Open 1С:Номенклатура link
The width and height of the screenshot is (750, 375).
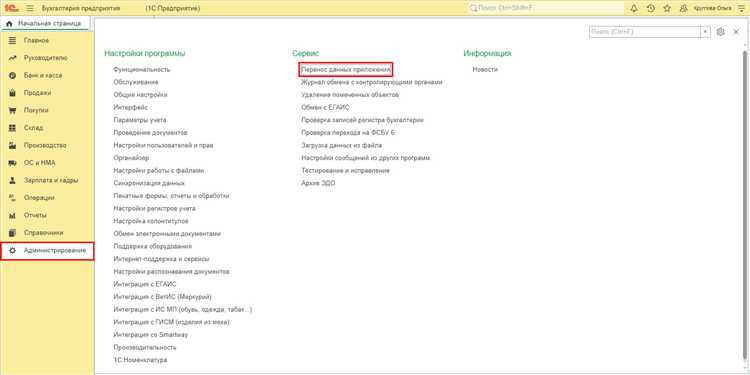pyautogui.click(x=140, y=360)
